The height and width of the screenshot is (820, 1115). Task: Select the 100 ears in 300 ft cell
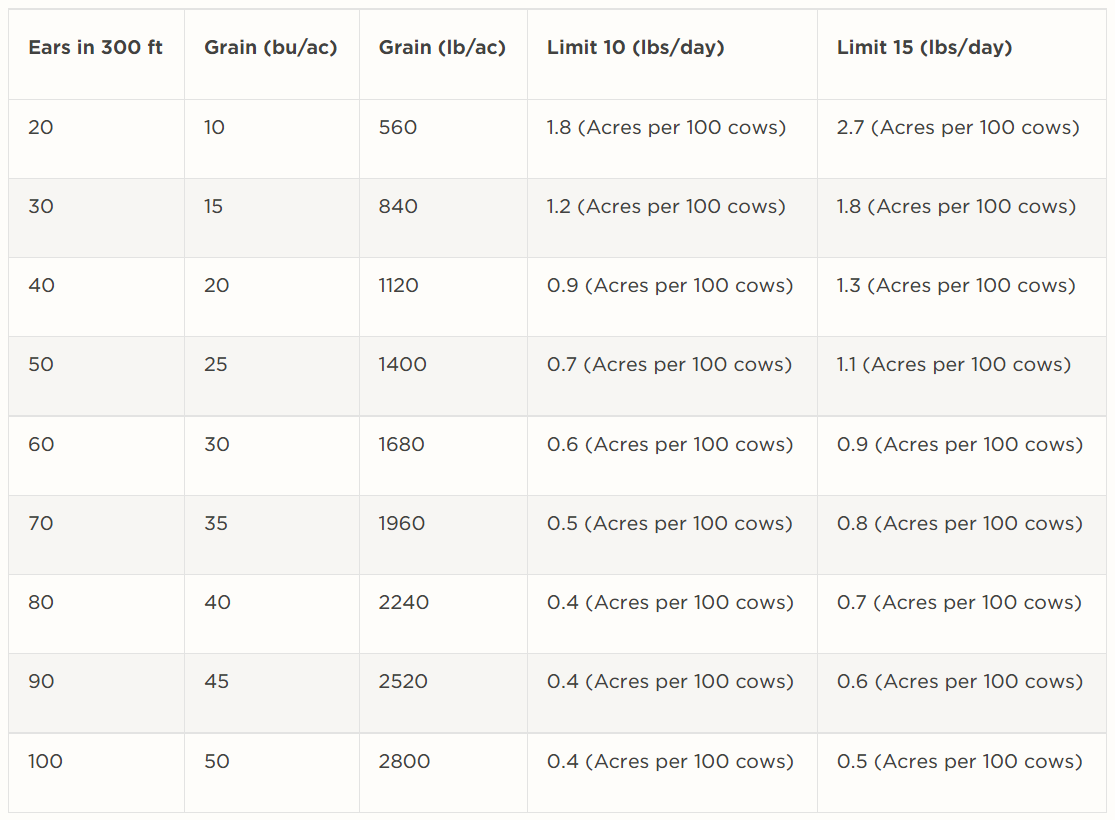[45, 762]
